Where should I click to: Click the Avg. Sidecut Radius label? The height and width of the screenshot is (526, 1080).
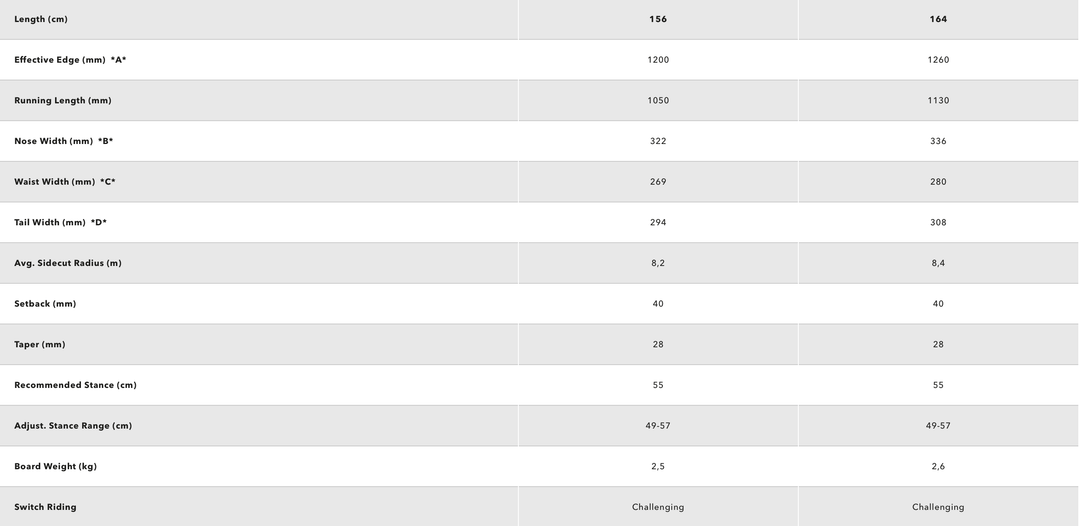click(68, 263)
